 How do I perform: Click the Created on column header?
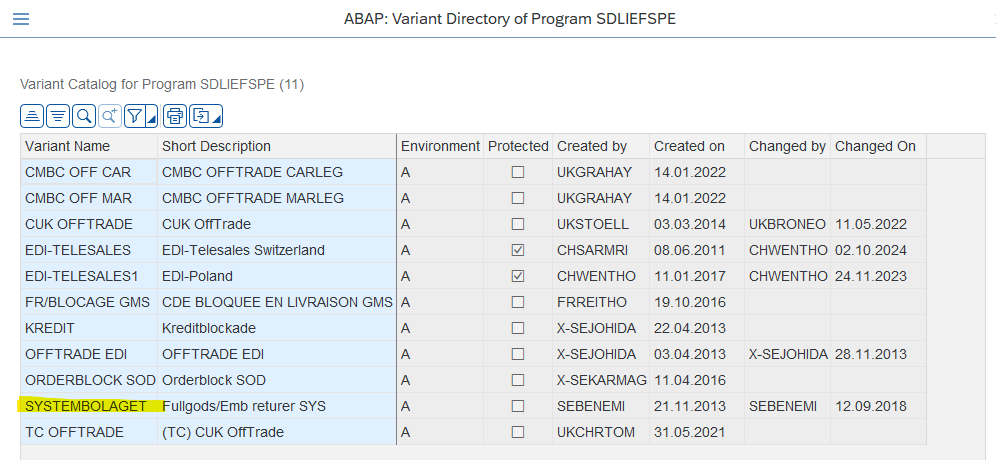tap(689, 146)
